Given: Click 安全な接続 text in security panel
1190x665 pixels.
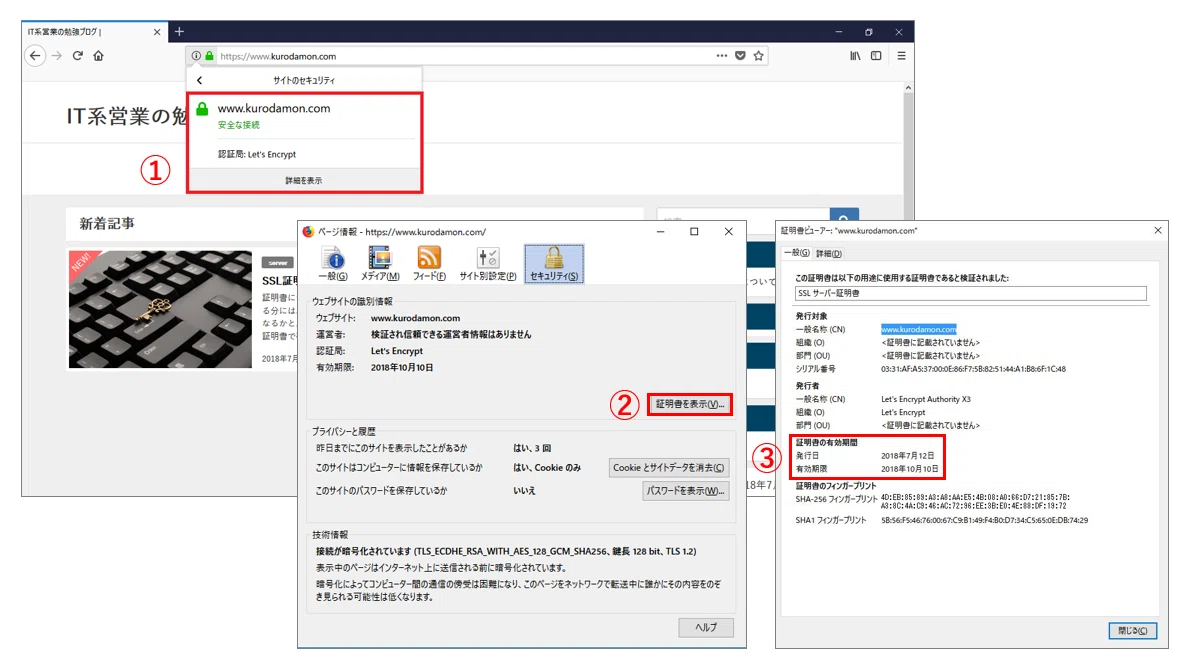Looking at the screenshot, I should coord(238,125).
